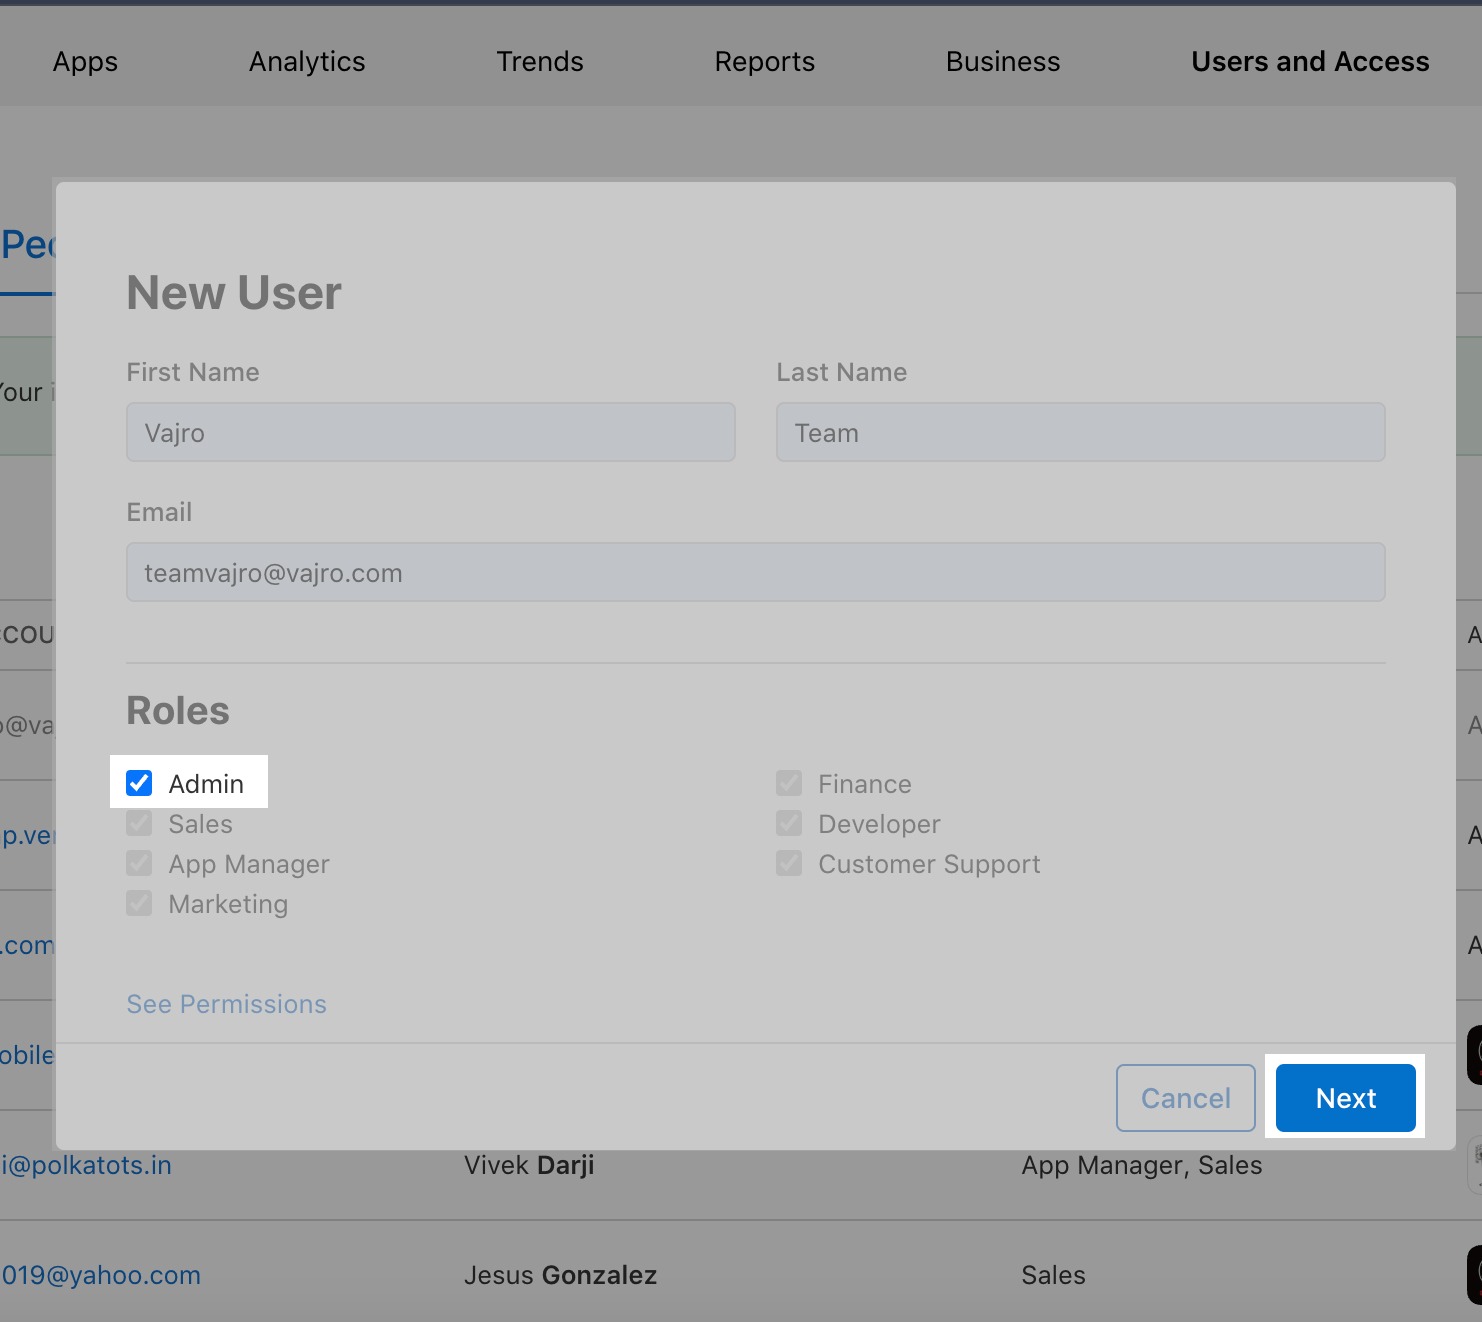Click the Next button

click(1345, 1098)
